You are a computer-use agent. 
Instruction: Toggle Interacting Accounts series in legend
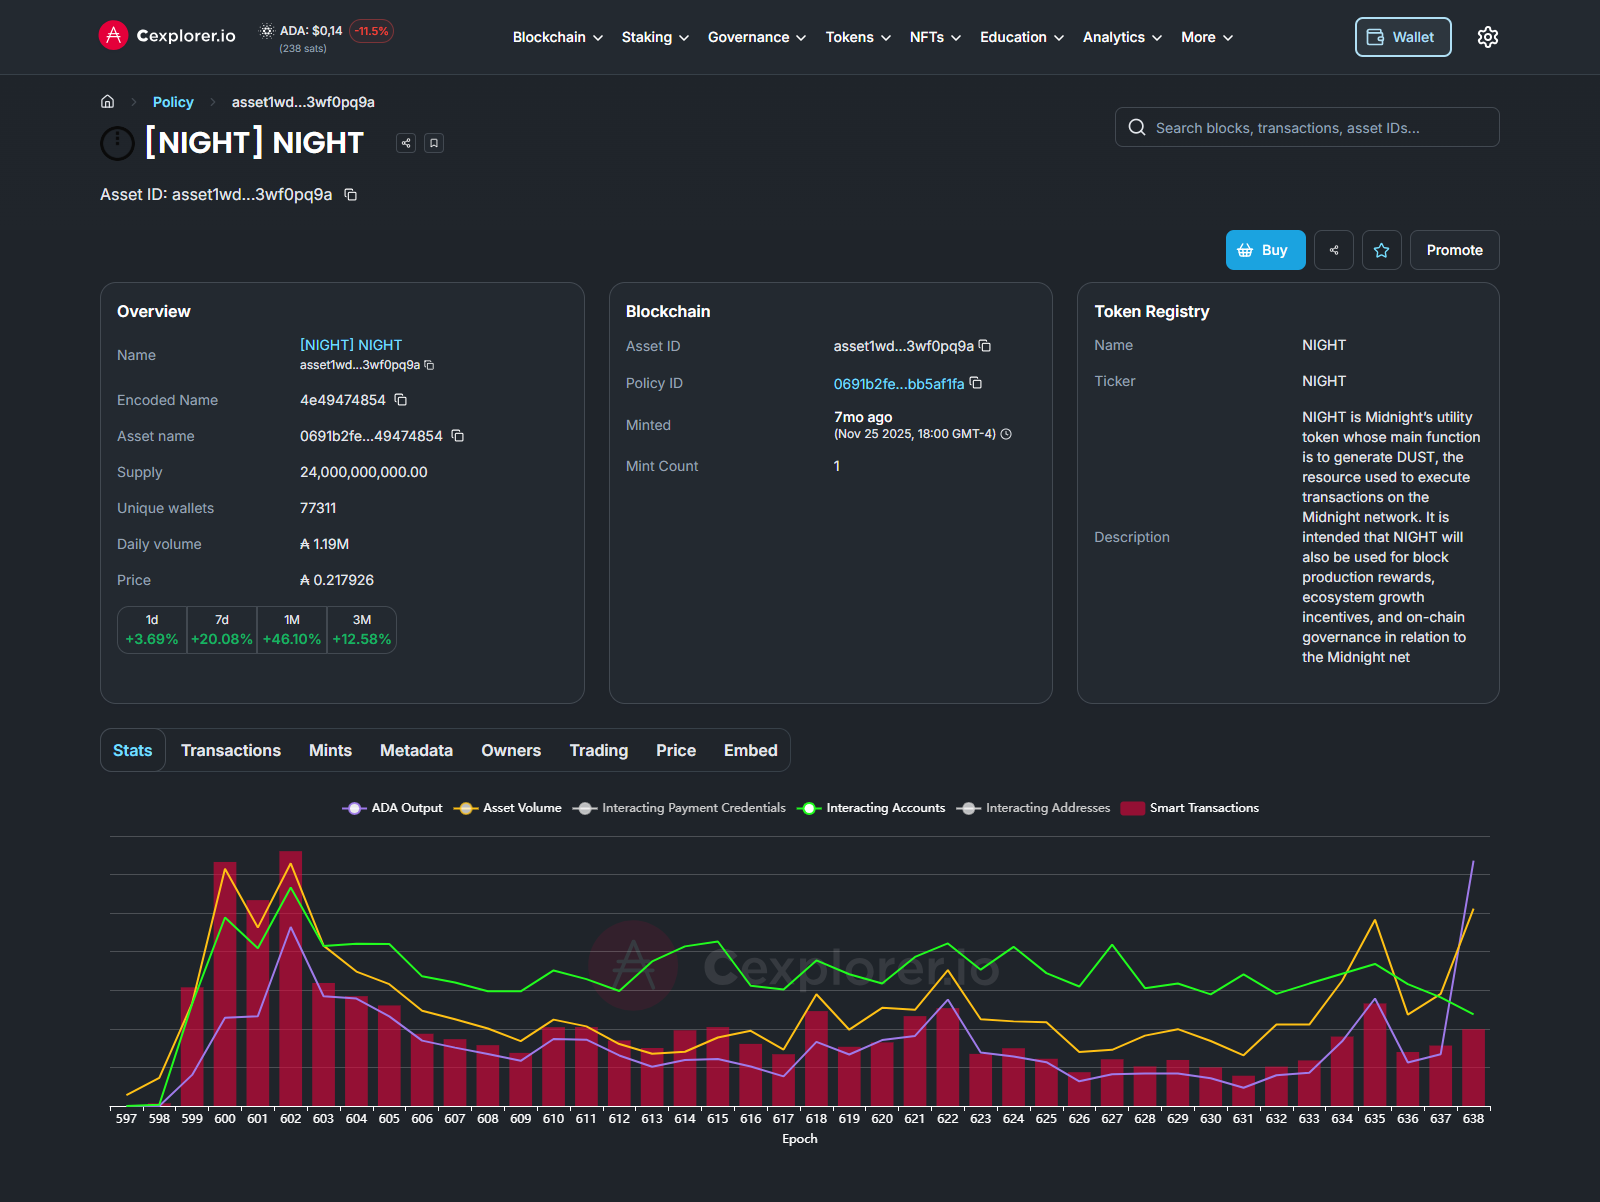tap(871, 808)
